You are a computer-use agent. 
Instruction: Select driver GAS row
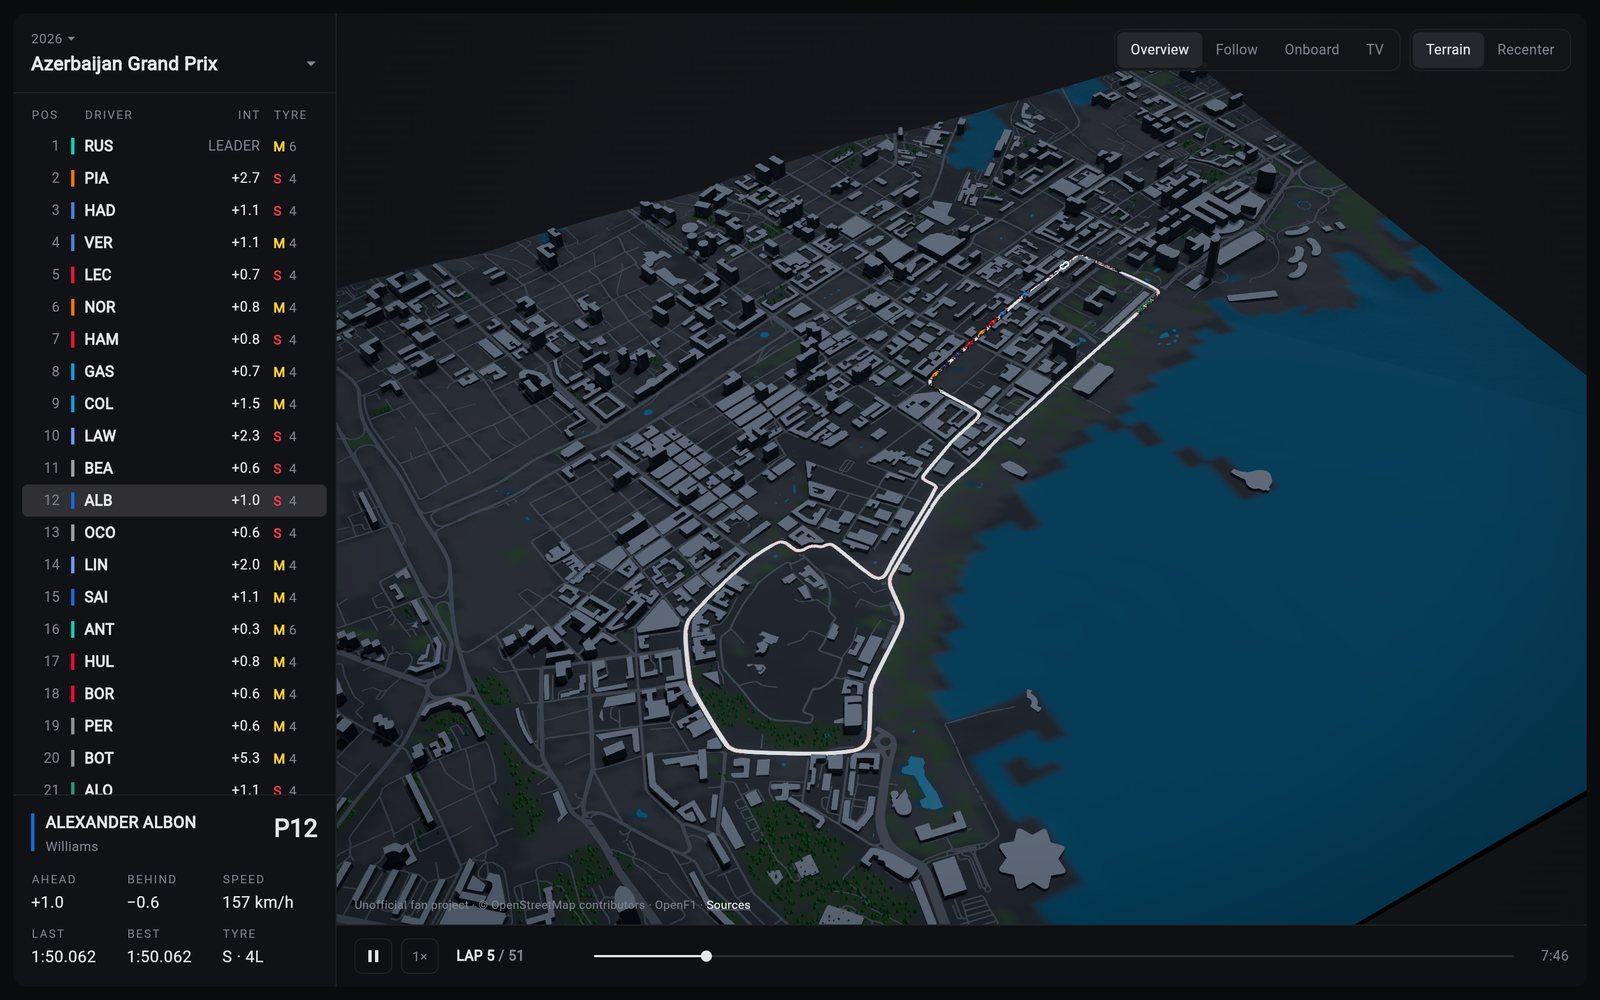point(174,371)
